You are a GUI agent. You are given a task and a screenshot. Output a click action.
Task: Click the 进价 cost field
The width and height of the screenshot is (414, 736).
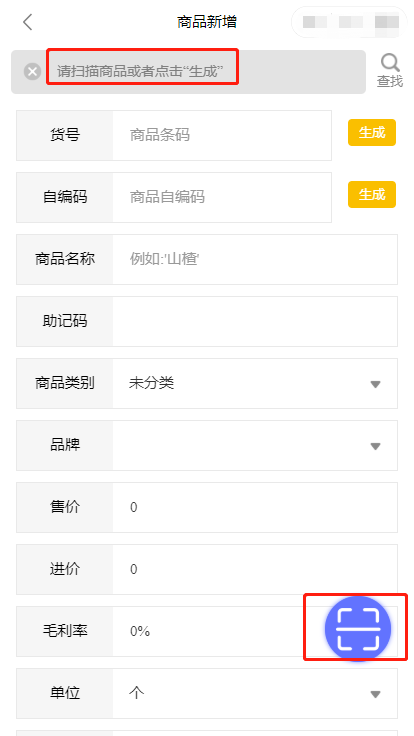(x=255, y=569)
